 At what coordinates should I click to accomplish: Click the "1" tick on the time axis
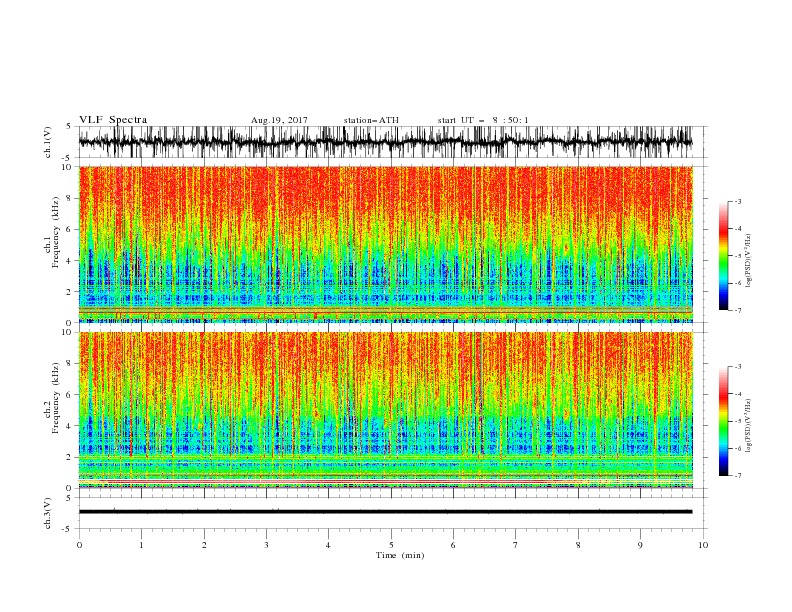point(142,545)
